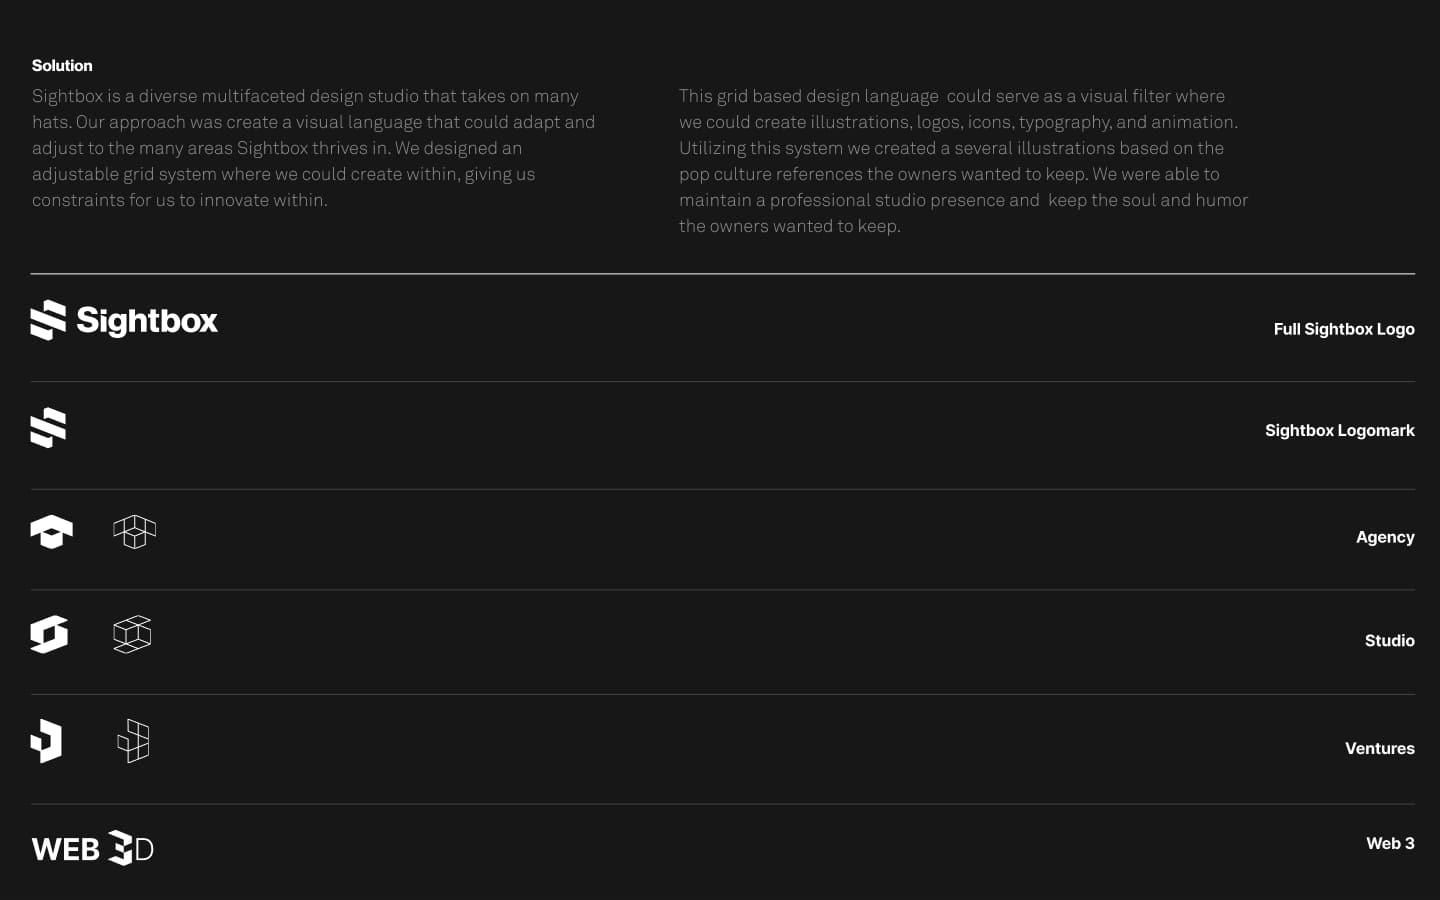Click the WEB 3D logo
Image resolution: width=1440 pixels, height=900 pixels.
[93, 848]
